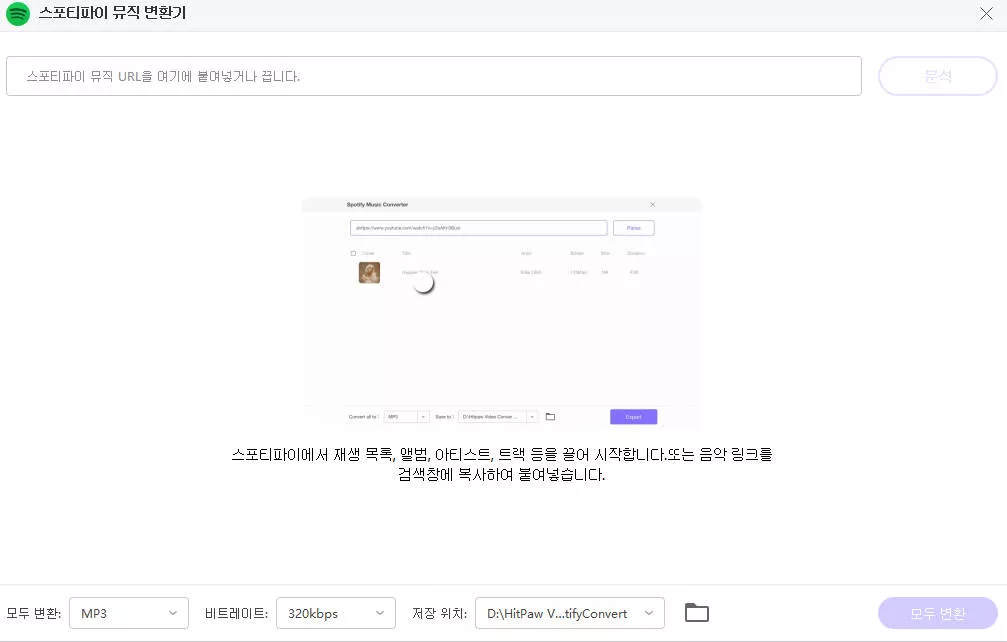This screenshot has height=642, width=1007.
Task: Click the 저장 위치 label text
Action: click(x=439, y=613)
